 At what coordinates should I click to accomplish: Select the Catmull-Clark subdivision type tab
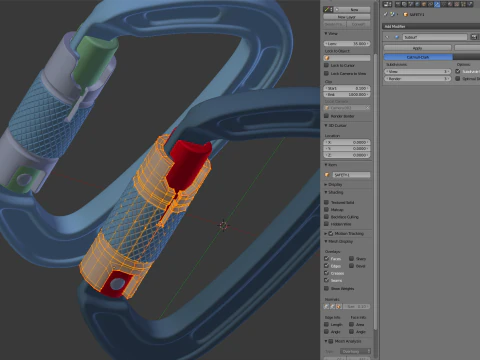coord(418,57)
